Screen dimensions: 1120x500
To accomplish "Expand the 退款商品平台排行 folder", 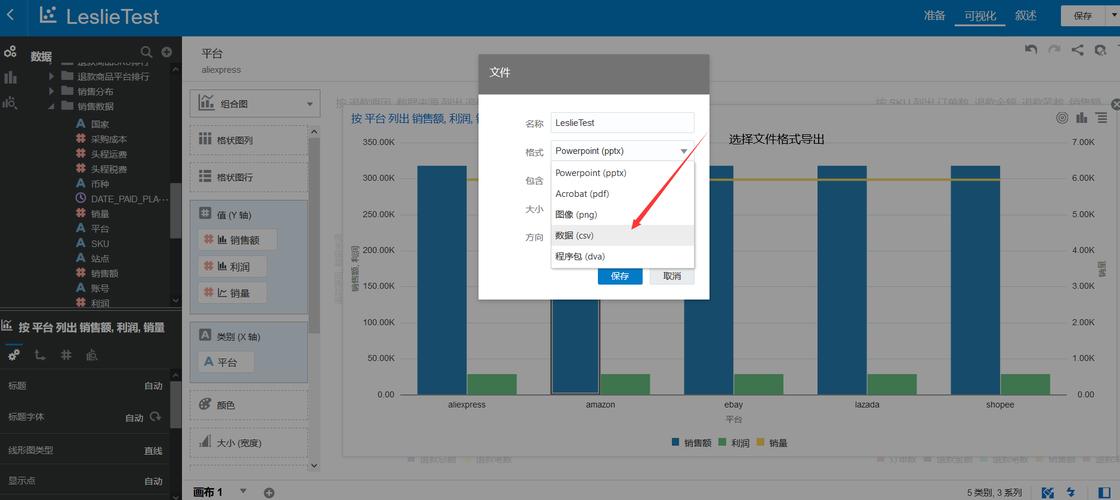I will click(x=51, y=76).
